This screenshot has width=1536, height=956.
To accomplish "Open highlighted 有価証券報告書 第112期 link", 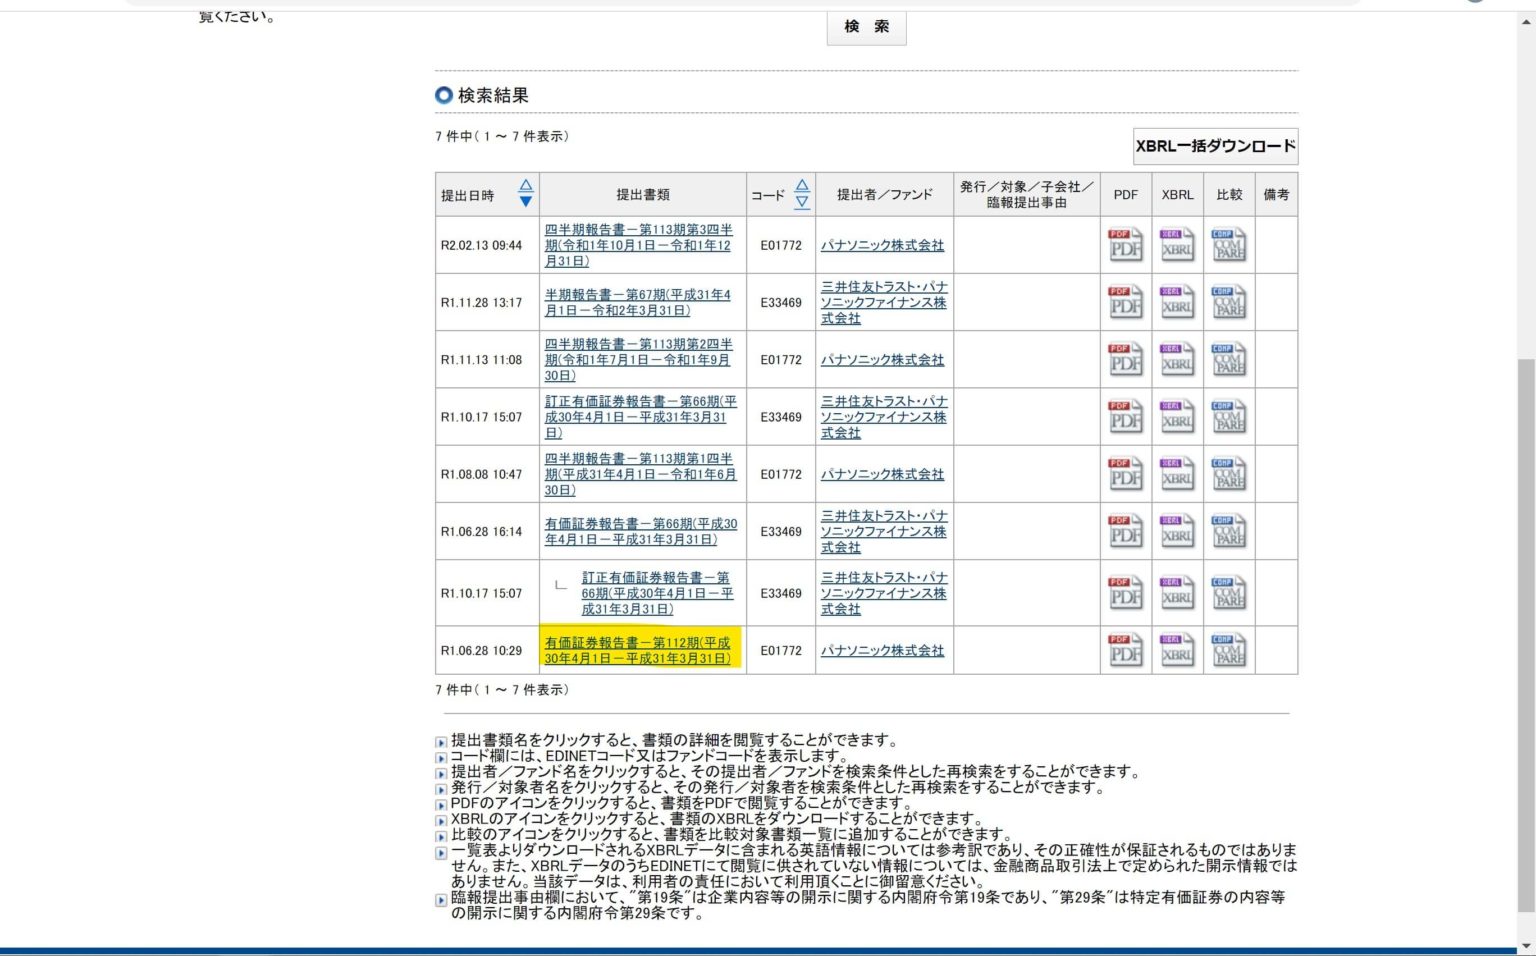I will 637,650.
